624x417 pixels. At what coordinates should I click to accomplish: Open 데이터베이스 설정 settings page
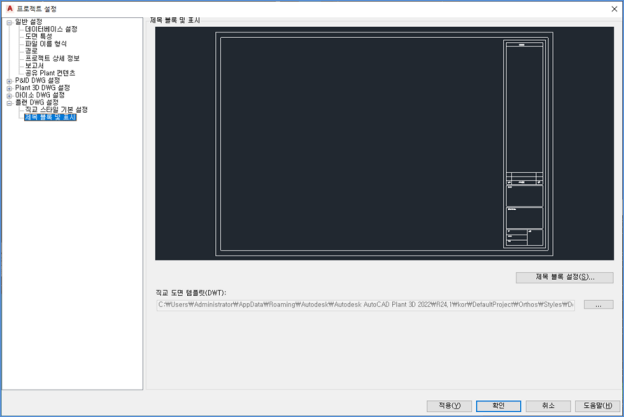51,29
